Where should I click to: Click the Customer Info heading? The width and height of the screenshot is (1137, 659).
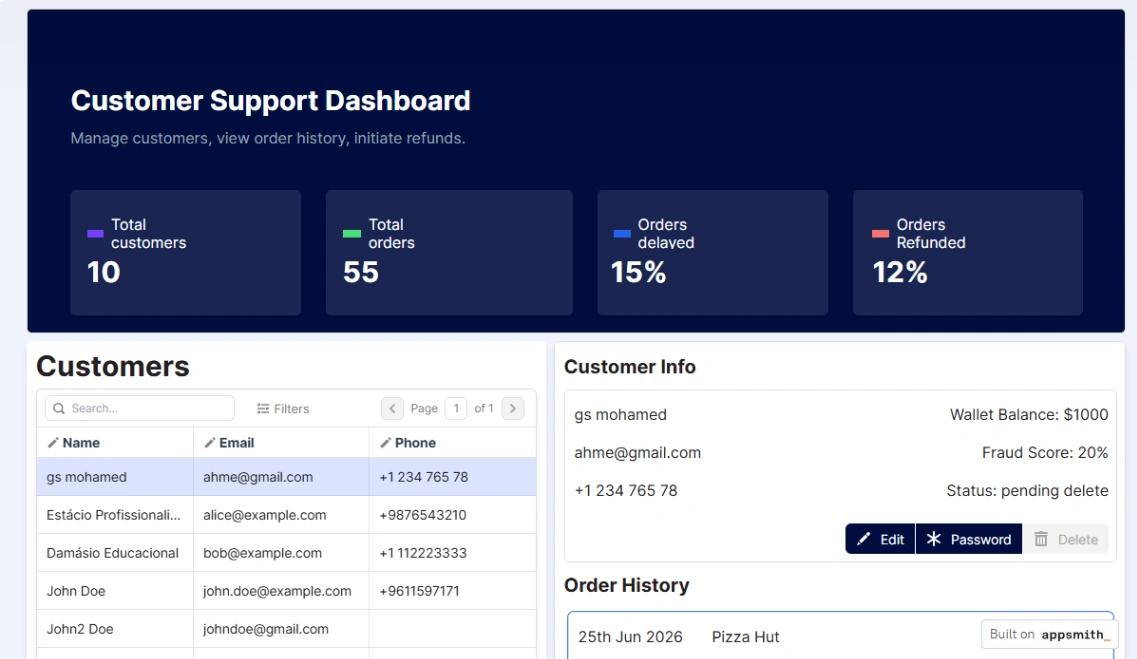tap(629, 367)
